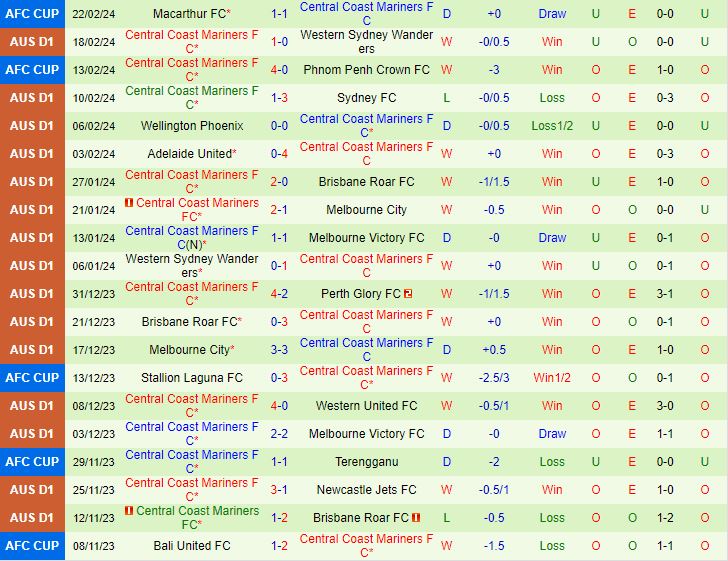Image resolution: width=728 pixels, height=561 pixels.
Task: Click the Loss result in the Sydney FC row
Action: click(552, 98)
